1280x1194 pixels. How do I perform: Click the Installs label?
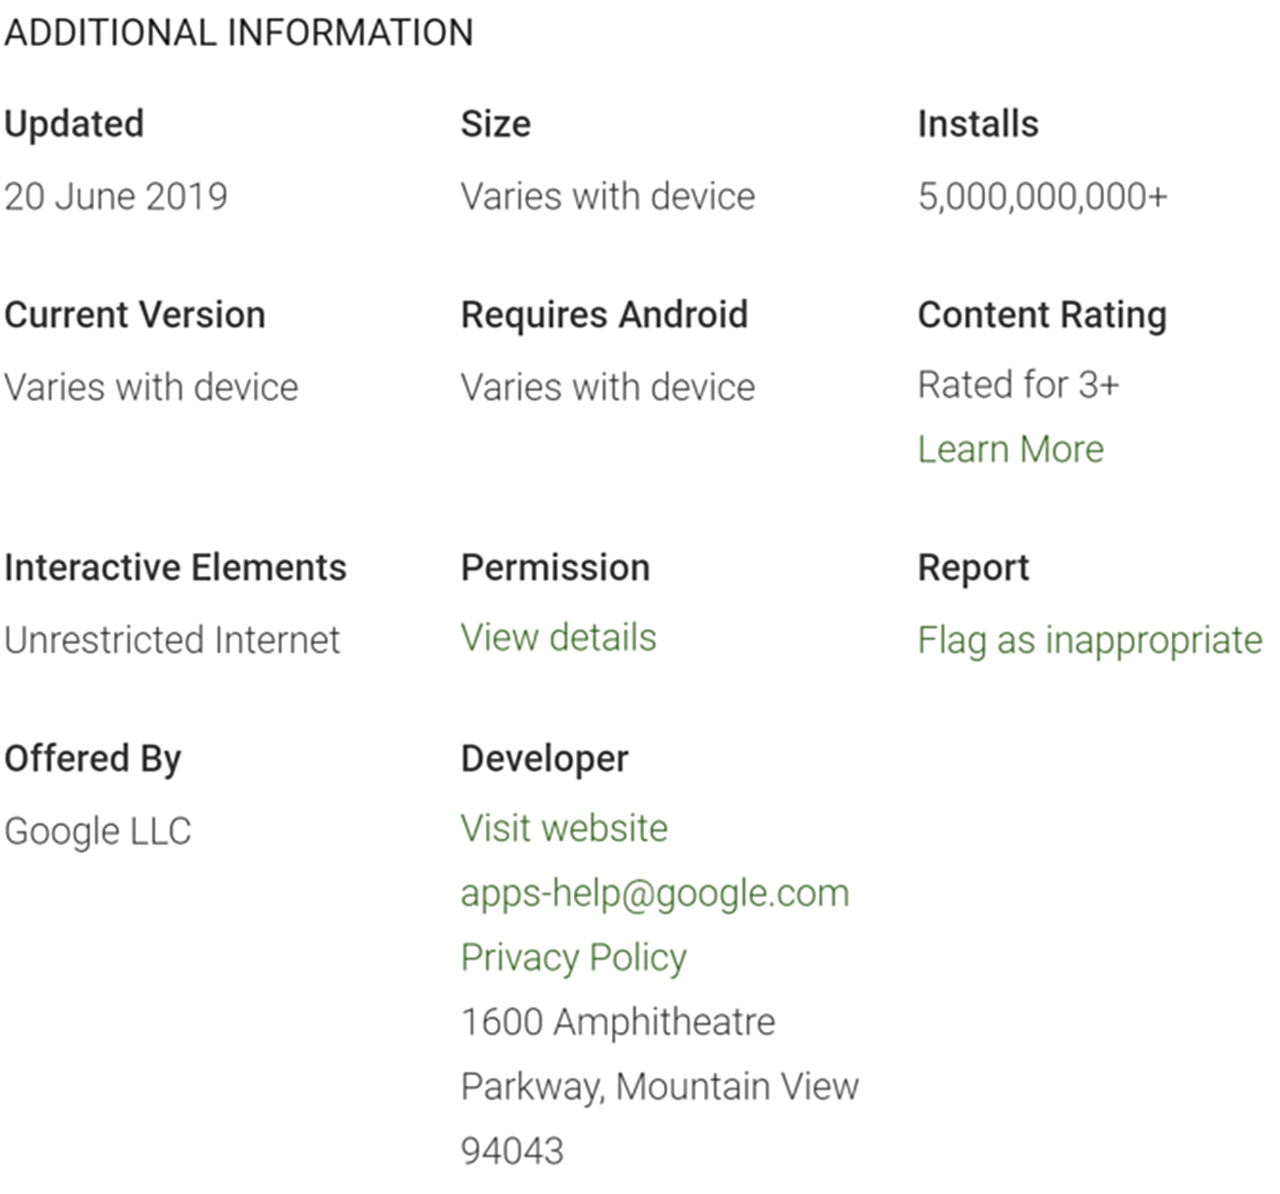tap(977, 124)
